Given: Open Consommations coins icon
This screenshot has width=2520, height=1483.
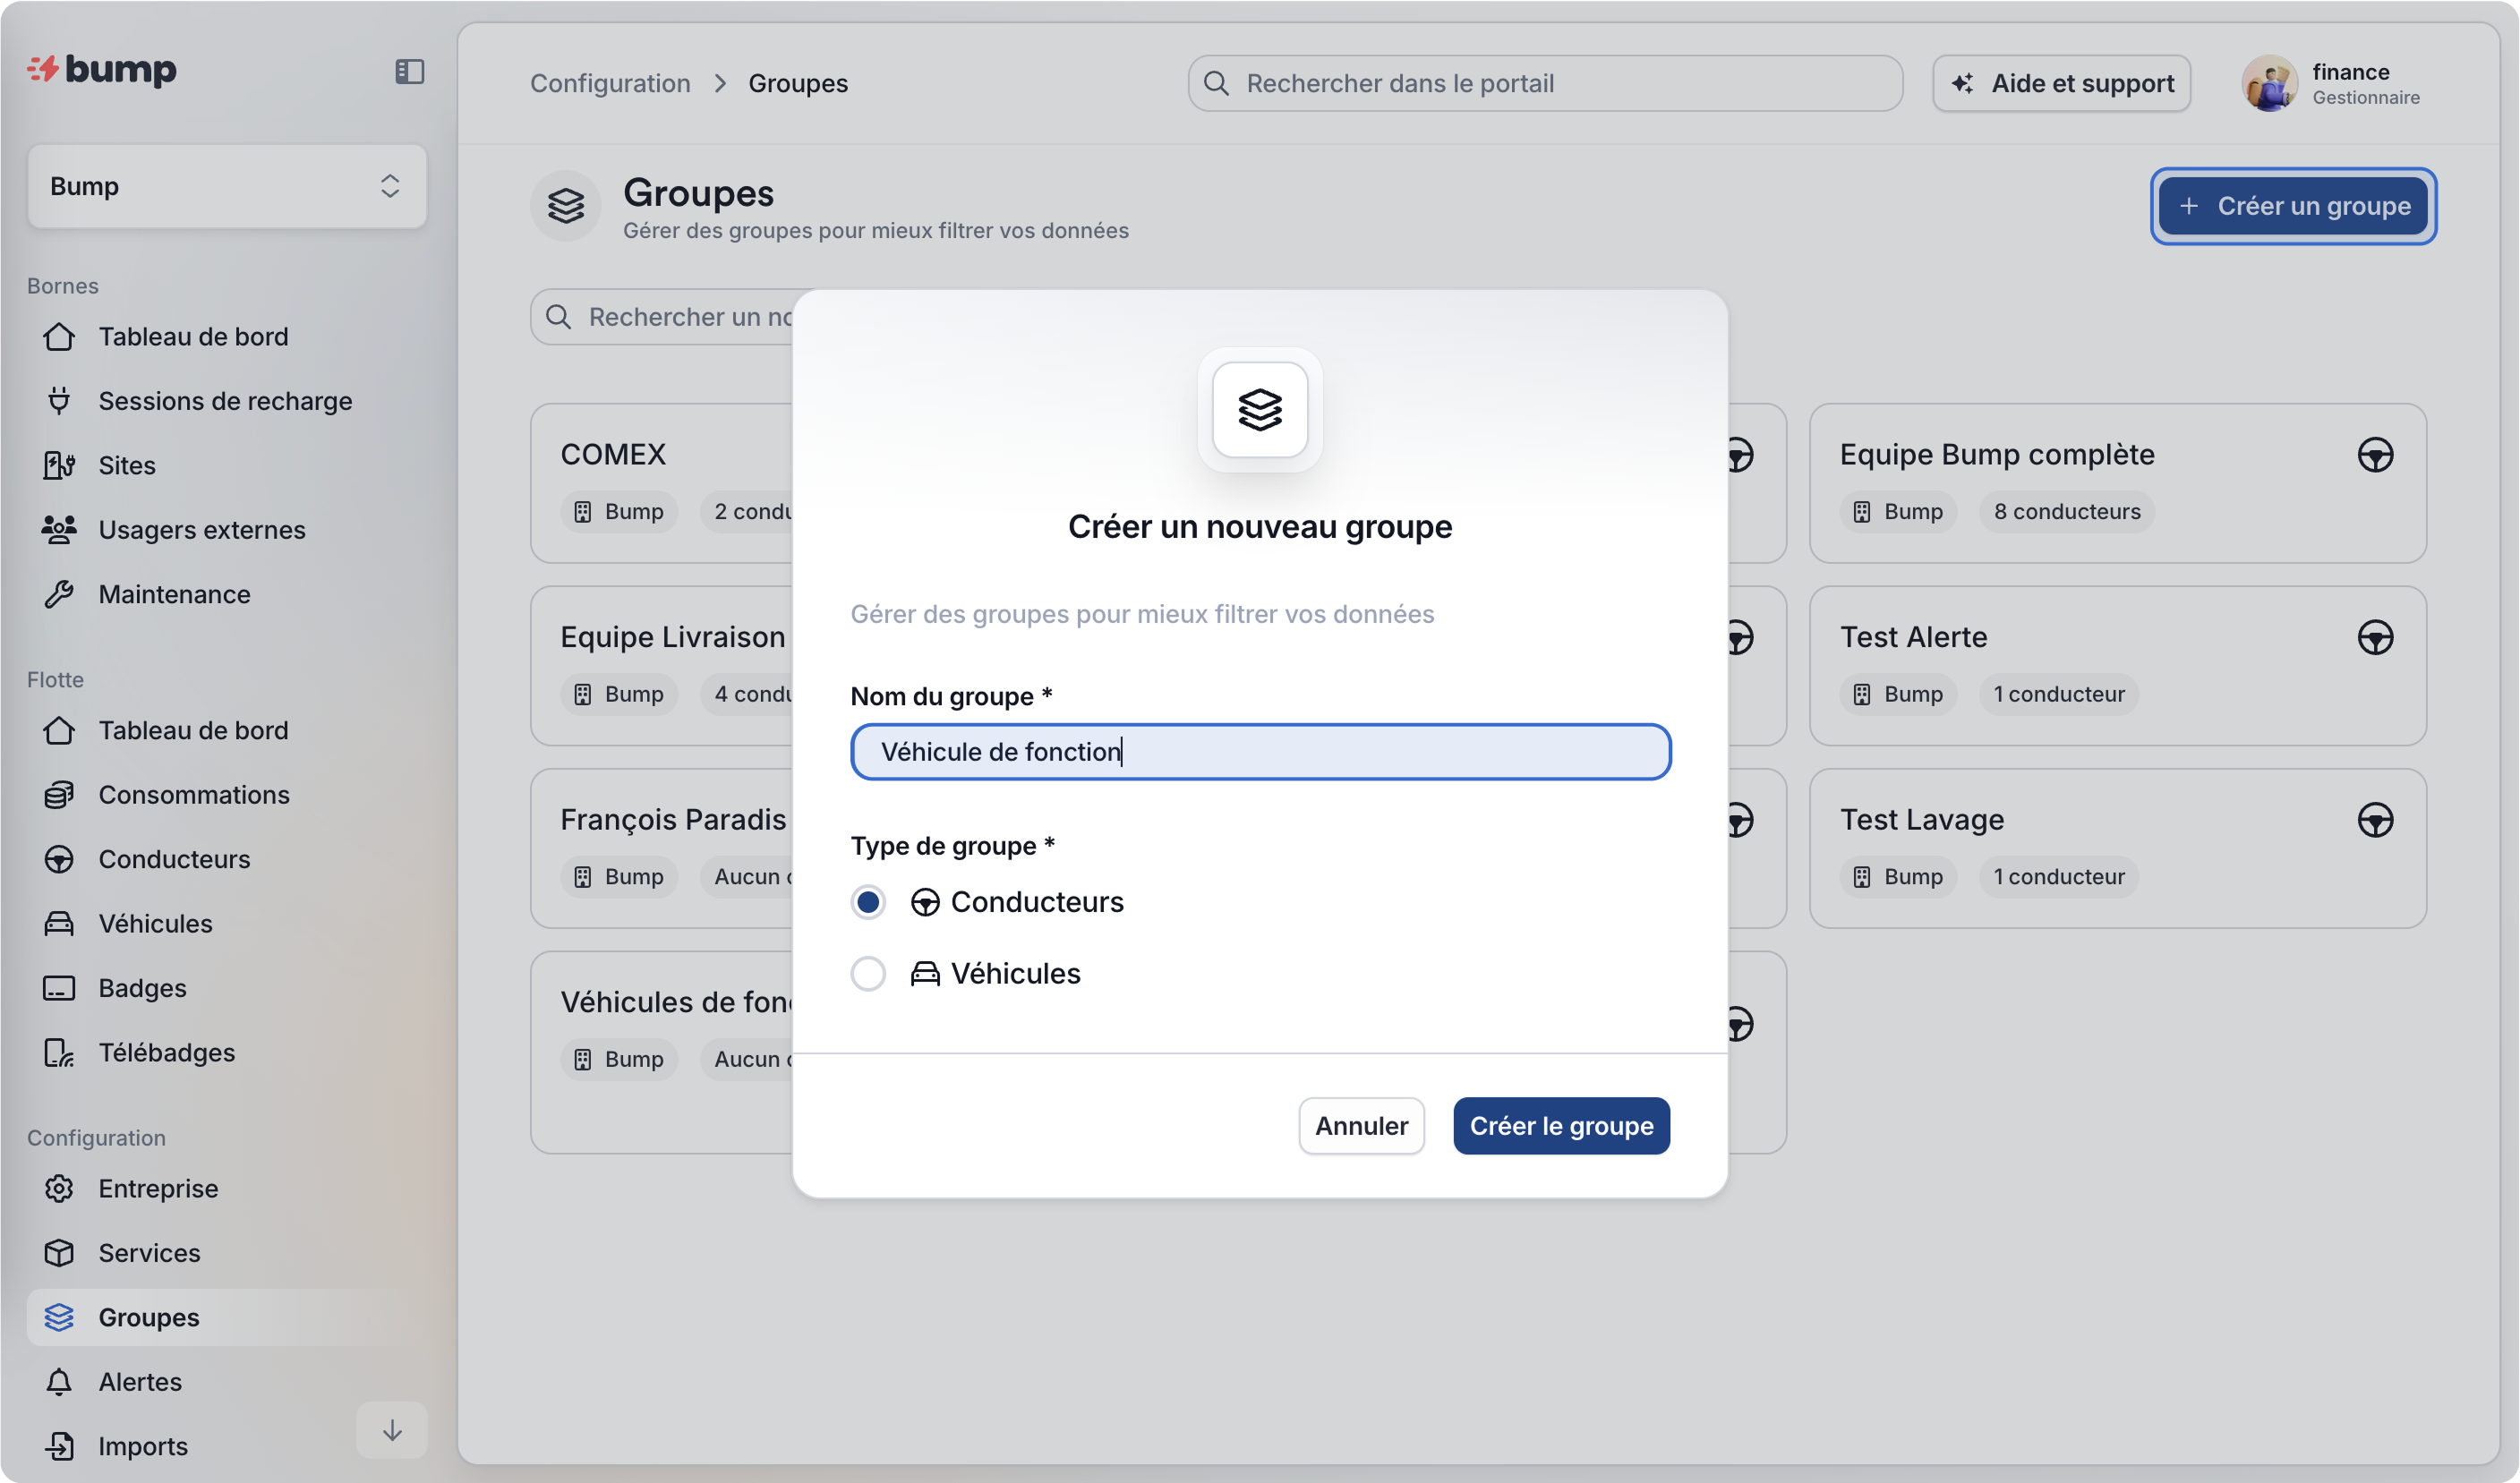Looking at the screenshot, I should click(59, 795).
